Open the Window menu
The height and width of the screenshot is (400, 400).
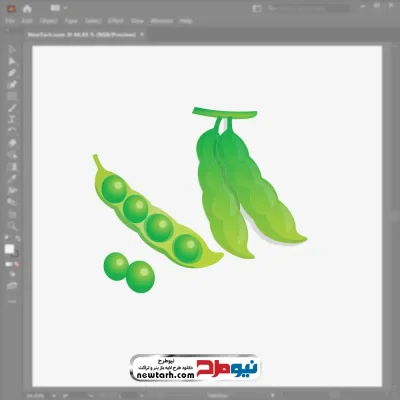162,21
